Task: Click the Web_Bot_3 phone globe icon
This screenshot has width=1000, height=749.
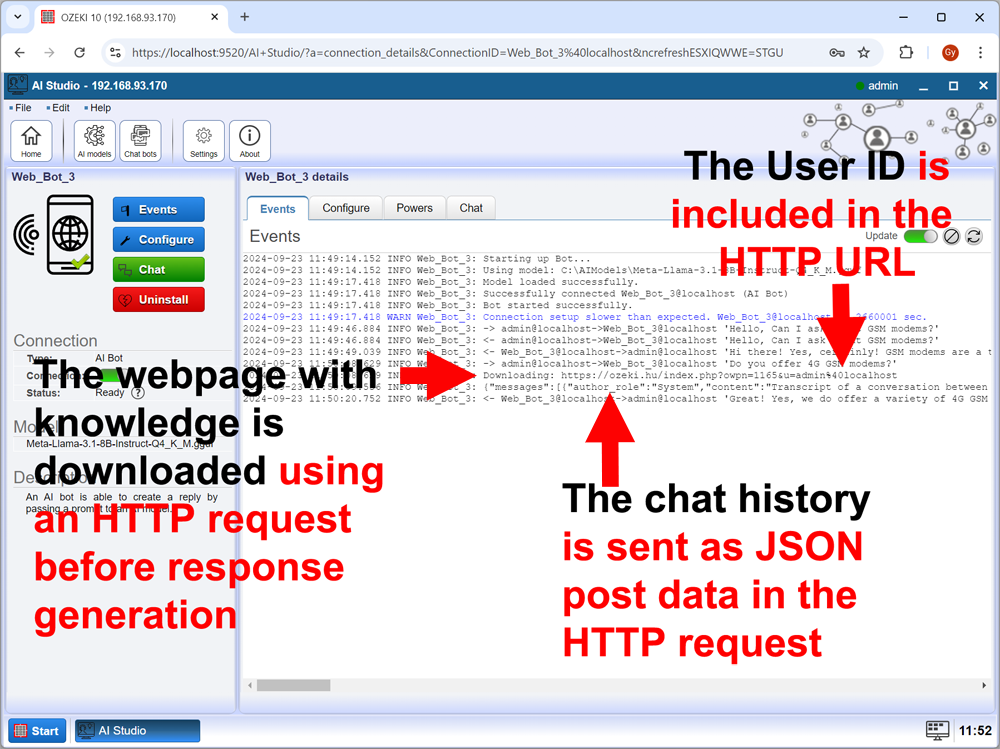Action: point(70,235)
